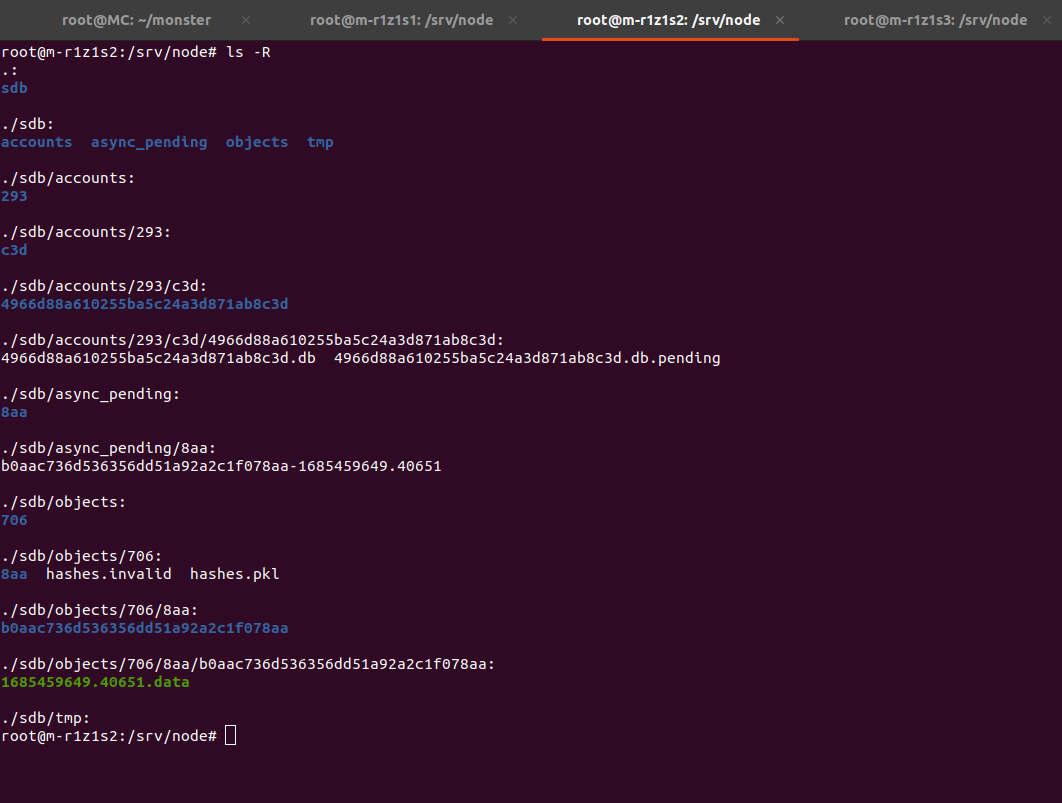Screen dimensions: 1062x803
Task: Click the .db.pending file name
Action: point(527,358)
